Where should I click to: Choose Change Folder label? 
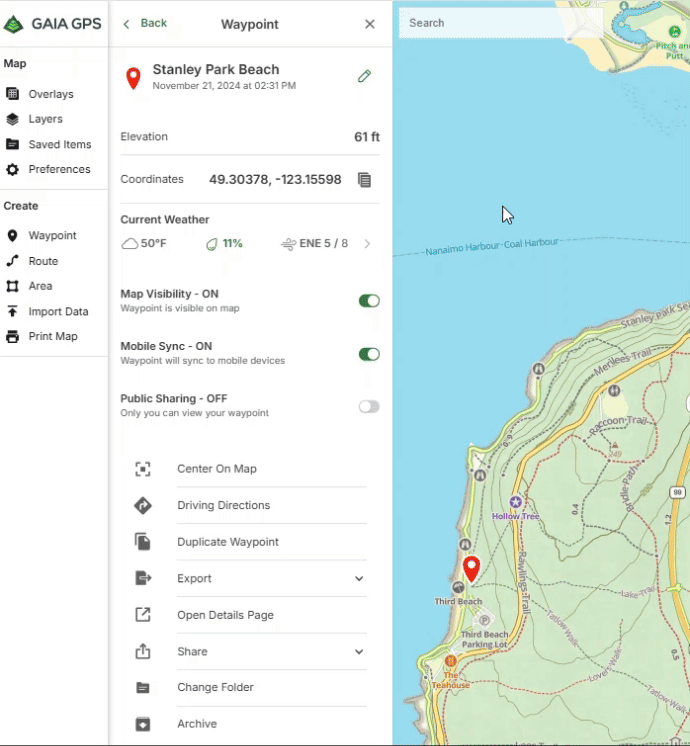pos(216,687)
